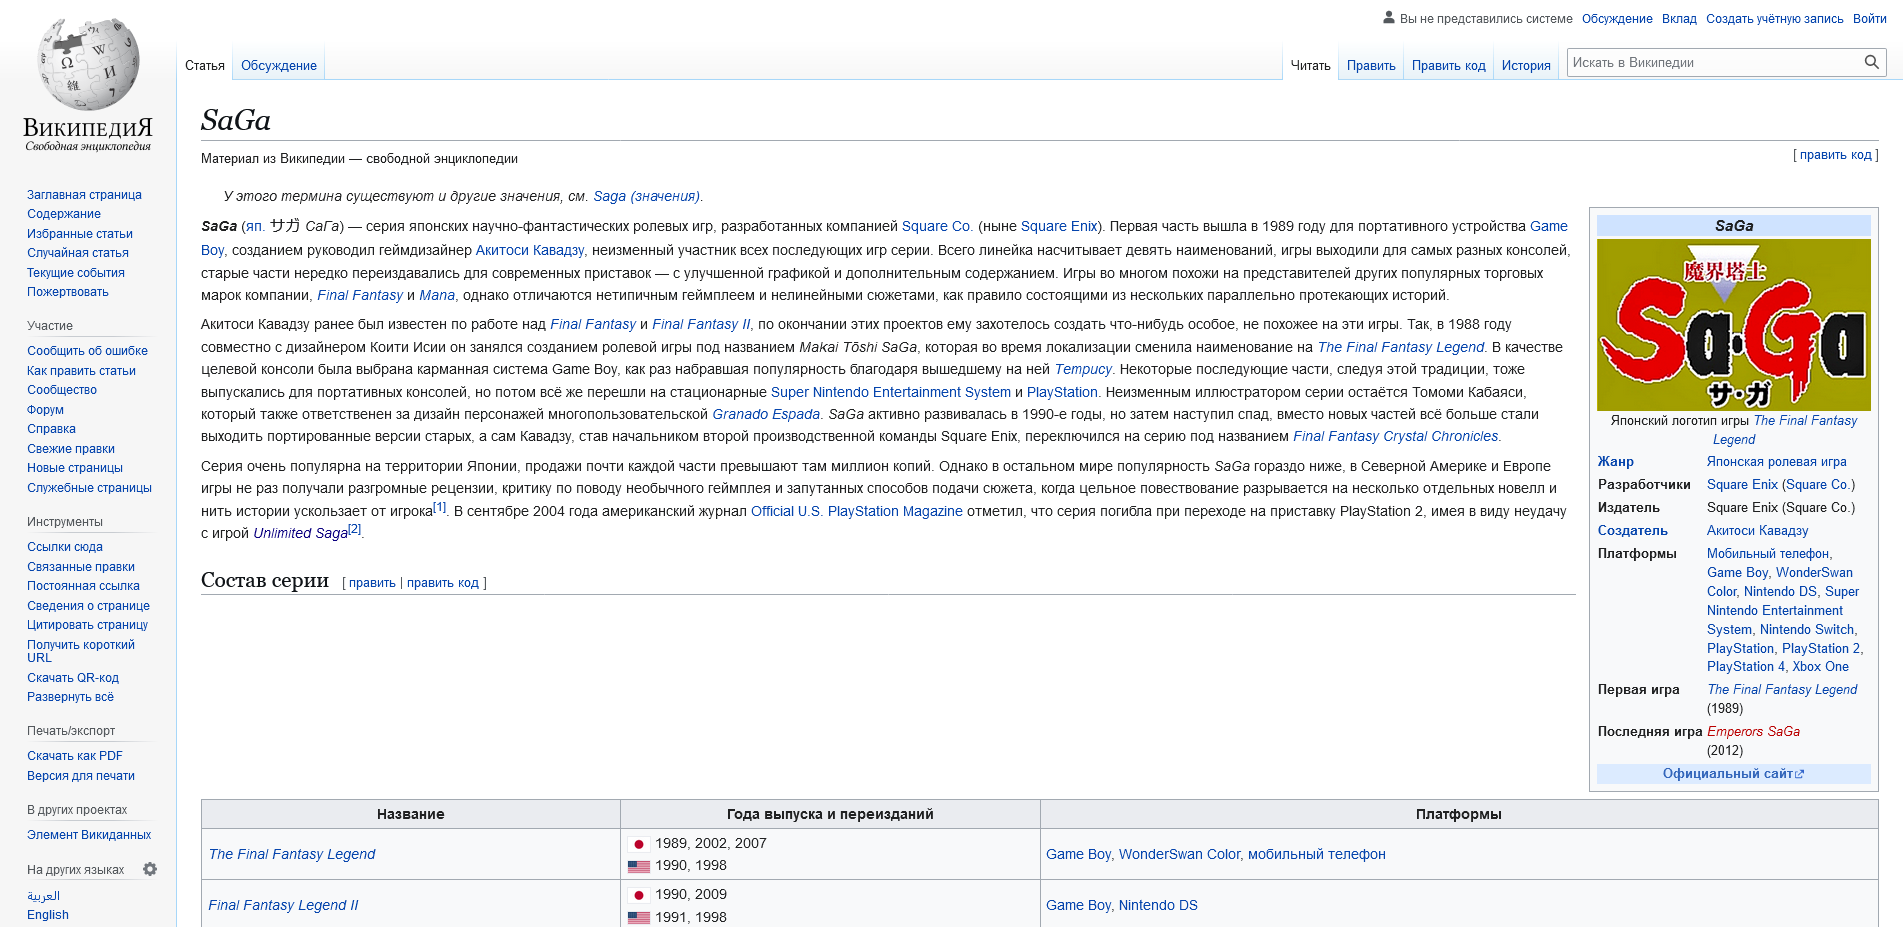1903x927 pixels.
Task: Open language settings gear icon
Action: [x=150, y=869]
